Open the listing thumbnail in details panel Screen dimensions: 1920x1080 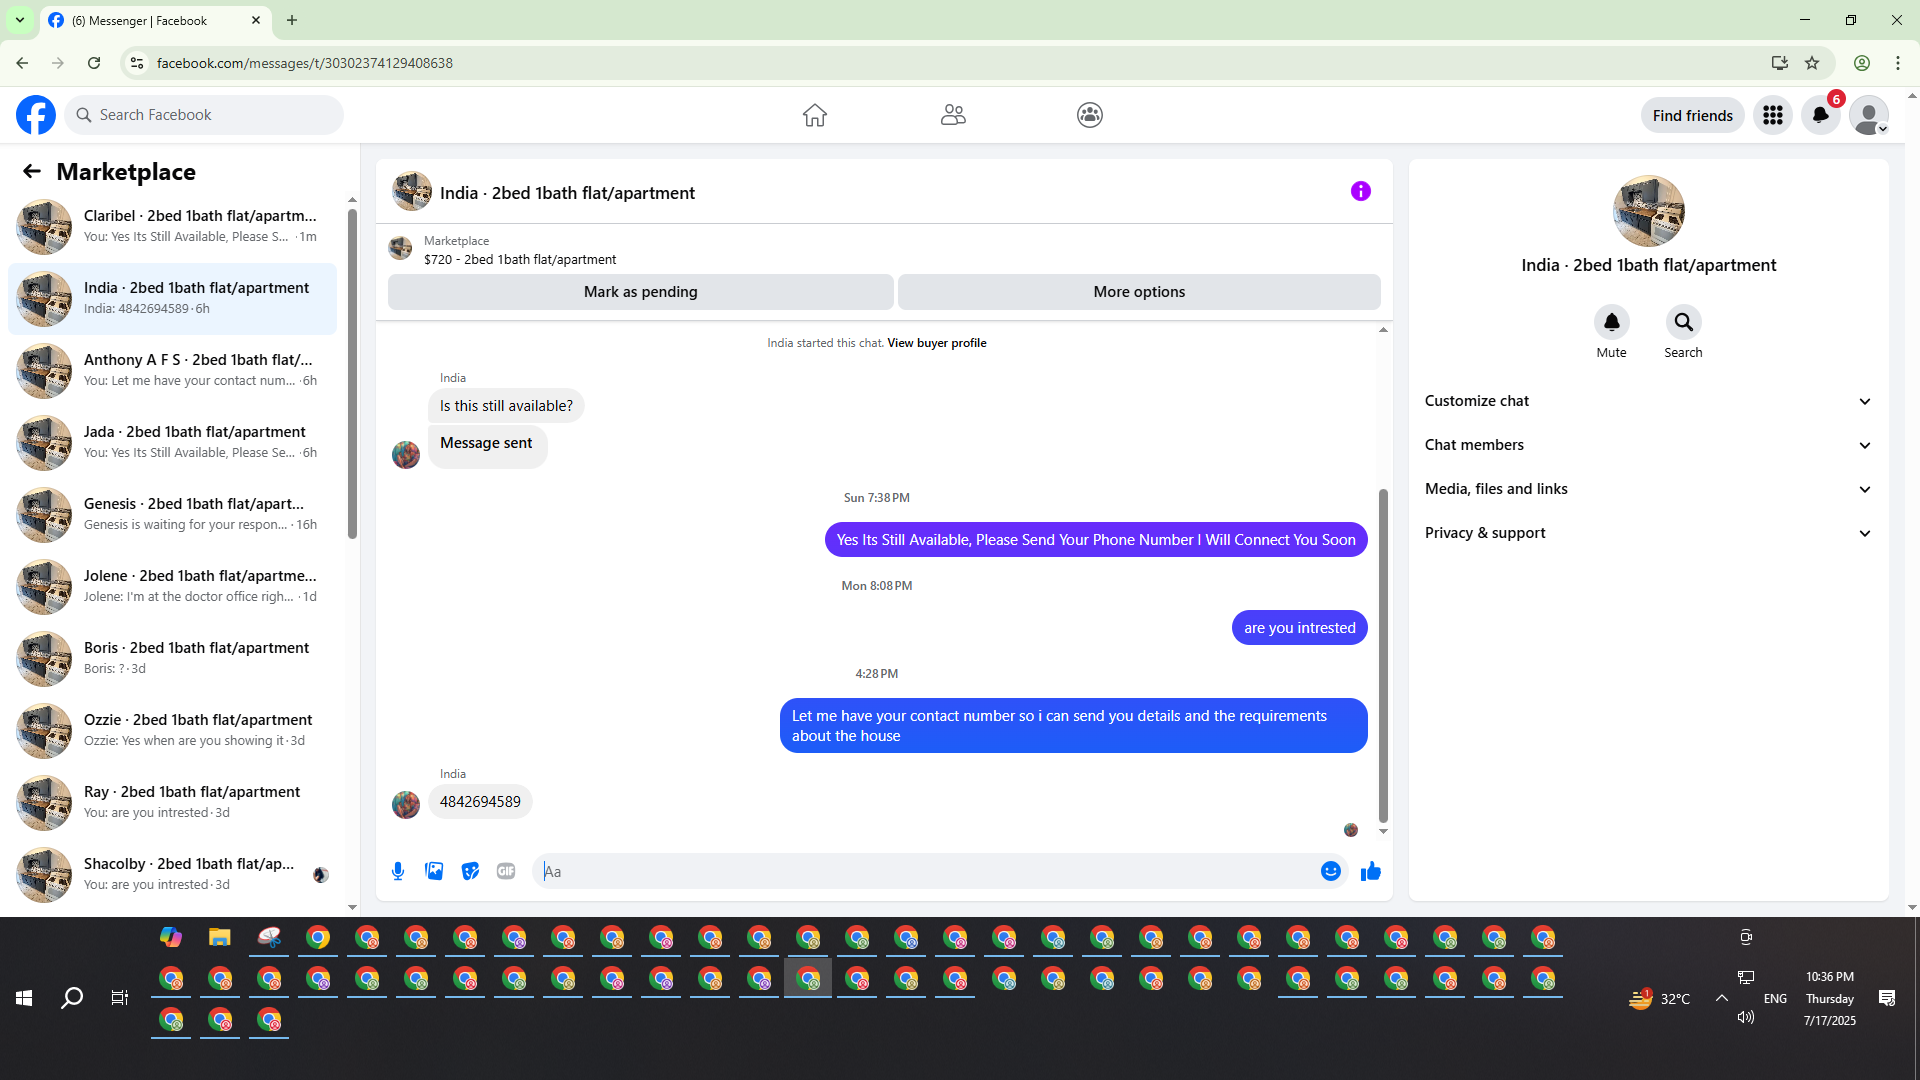tap(1649, 211)
